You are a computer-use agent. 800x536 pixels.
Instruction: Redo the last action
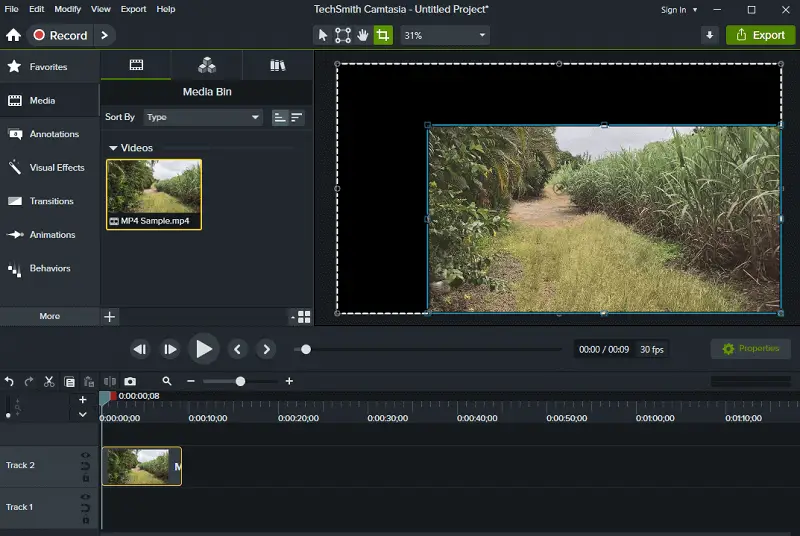(29, 381)
